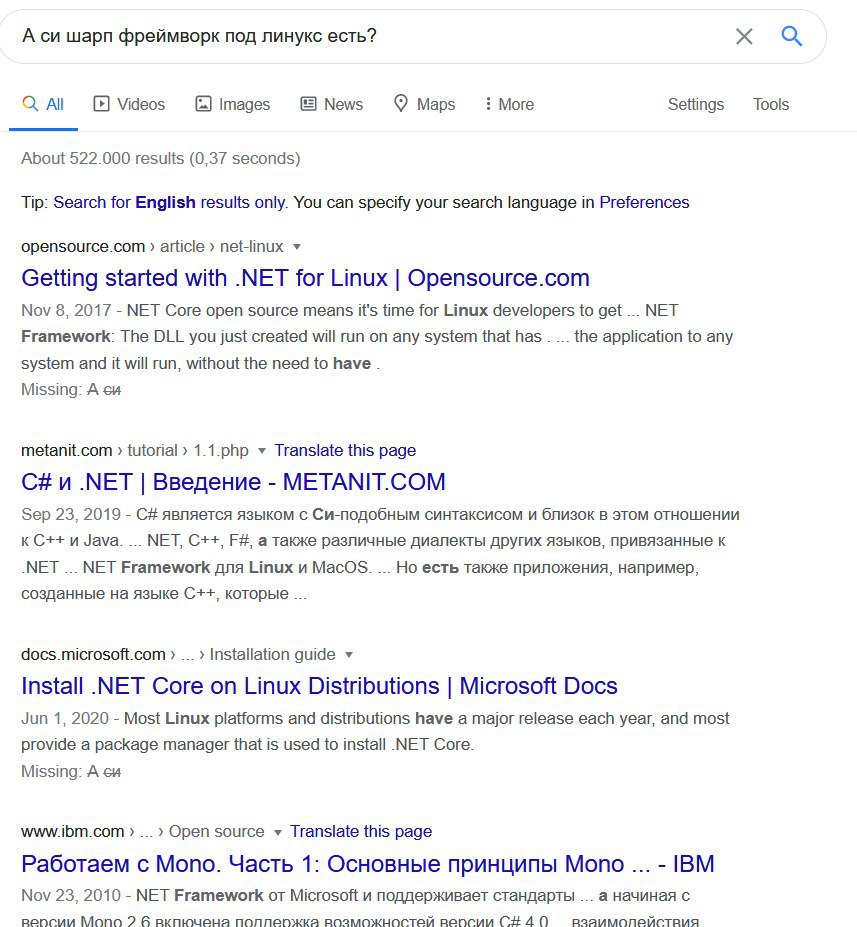Open the 'Работаем с Mono' IBM result

pyautogui.click(x=368, y=864)
